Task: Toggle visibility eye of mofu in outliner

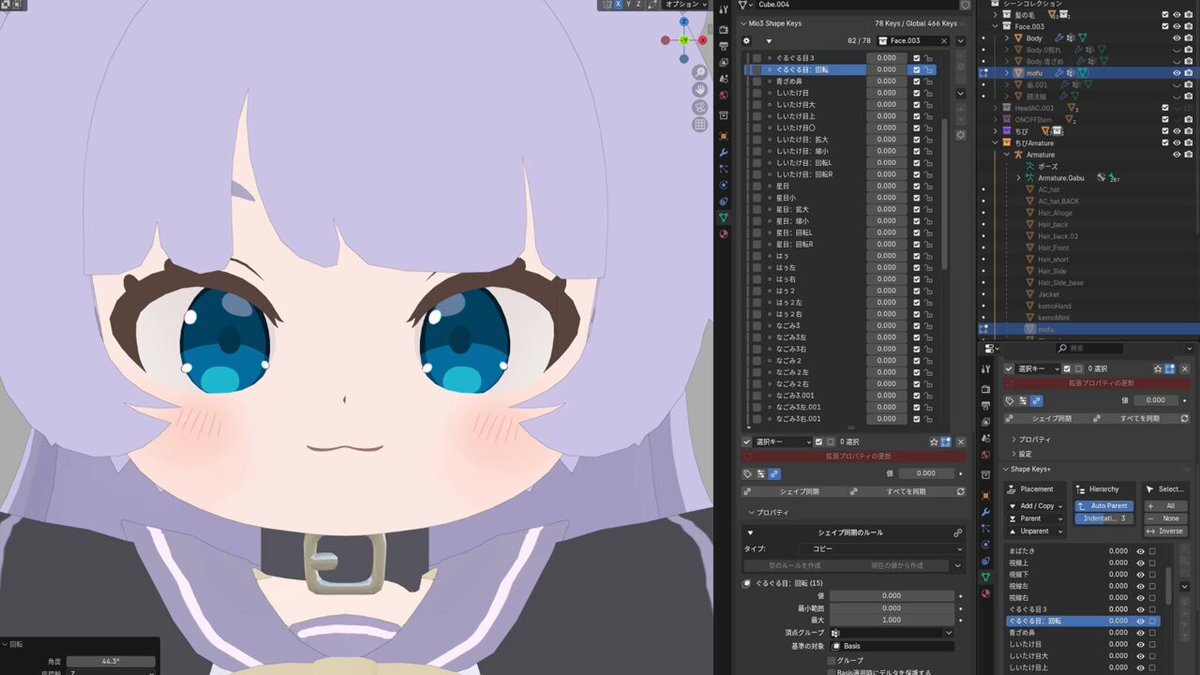Action: pos(1176,73)
